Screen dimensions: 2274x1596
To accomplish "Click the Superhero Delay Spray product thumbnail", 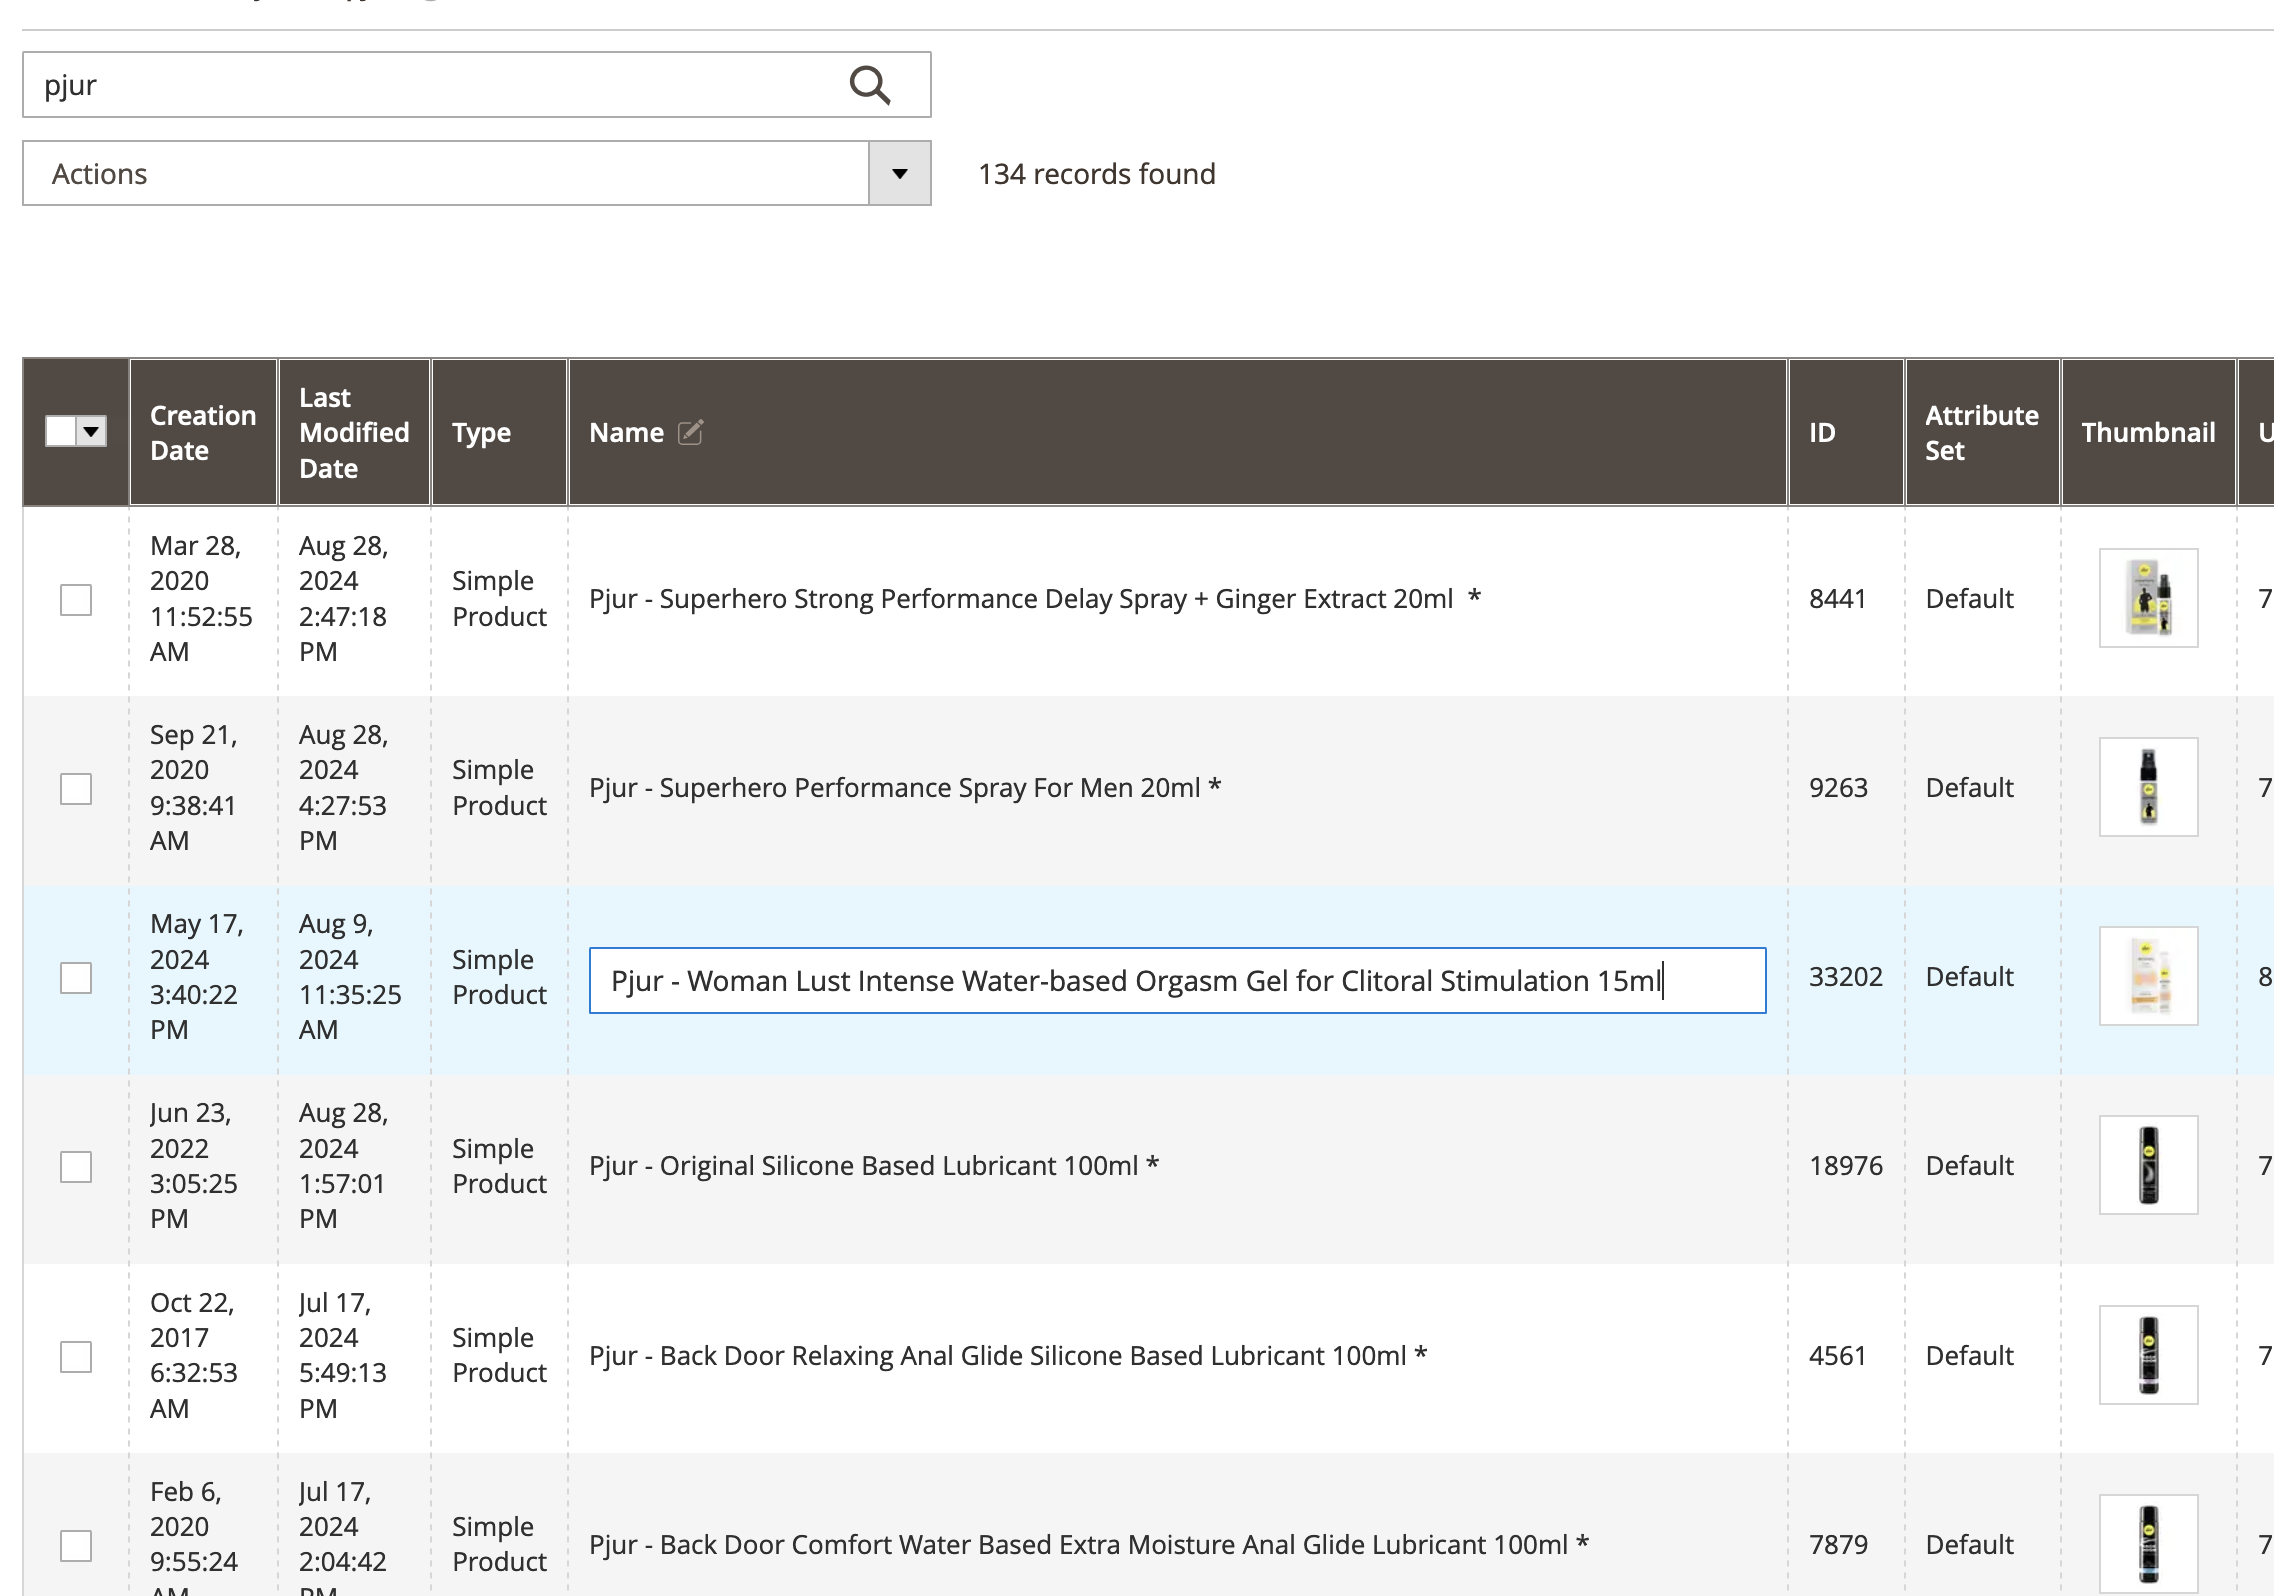I will coord(2147,598).
